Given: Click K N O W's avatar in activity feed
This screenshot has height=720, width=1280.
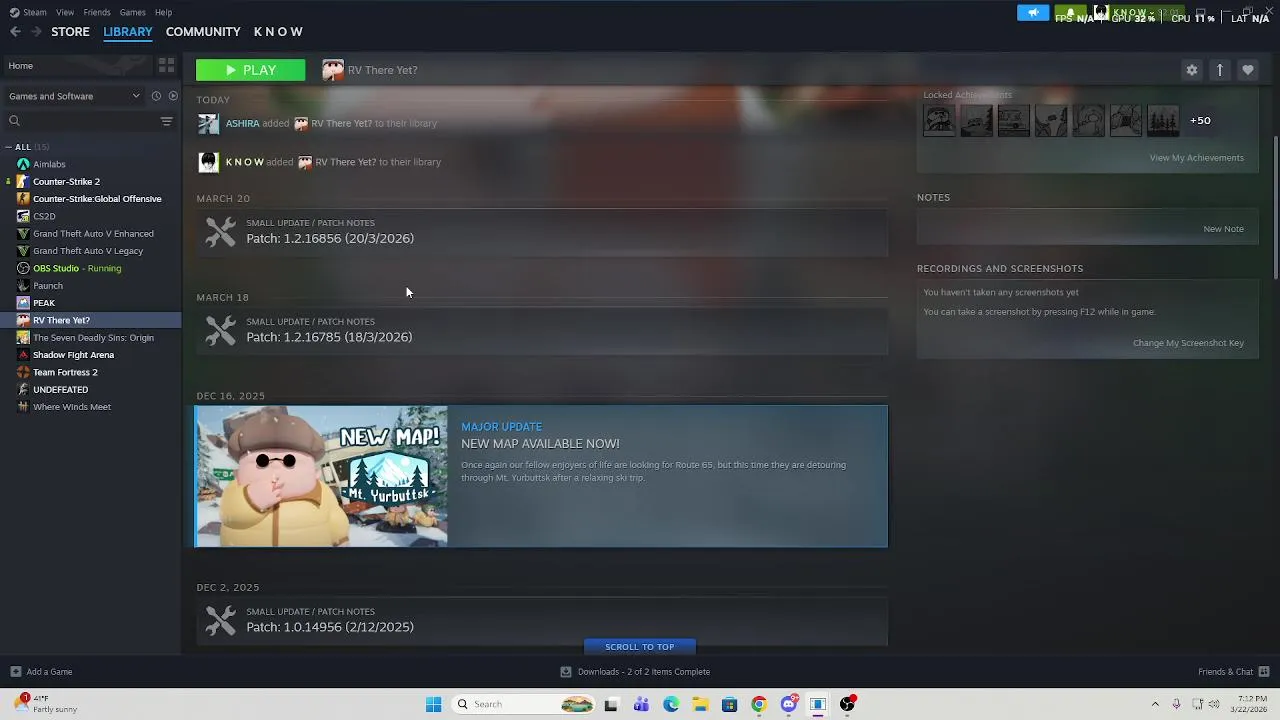Looking at the screenshot, I should [208, 162].
